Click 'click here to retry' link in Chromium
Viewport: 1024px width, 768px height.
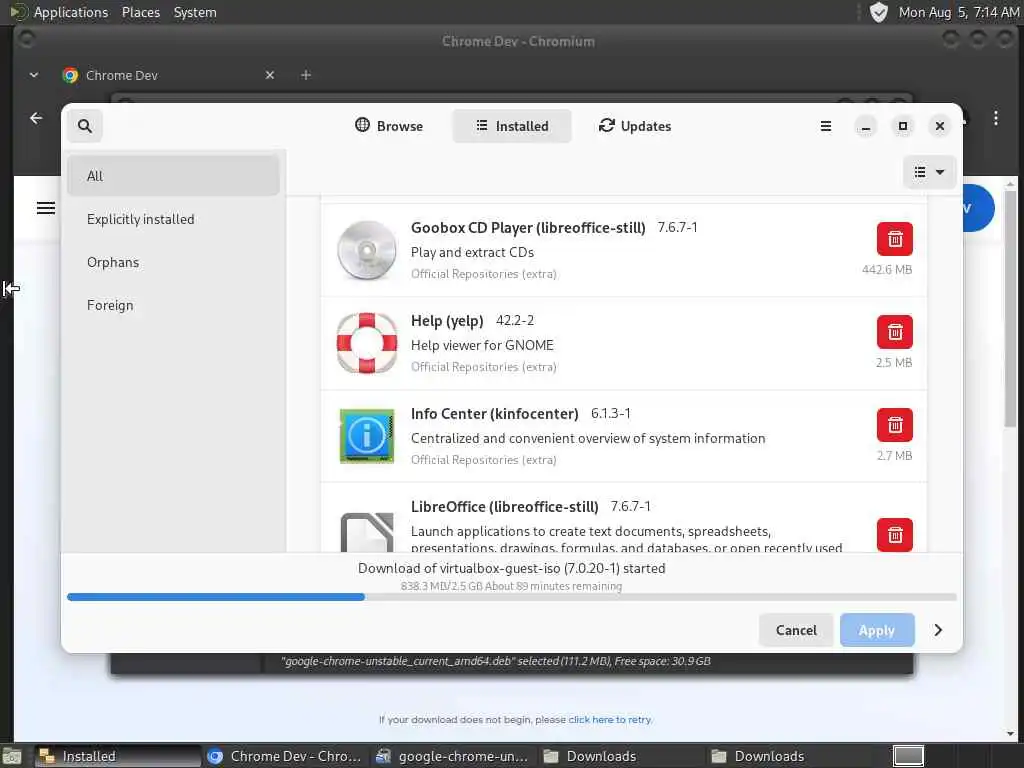click(x=609, y=720)
